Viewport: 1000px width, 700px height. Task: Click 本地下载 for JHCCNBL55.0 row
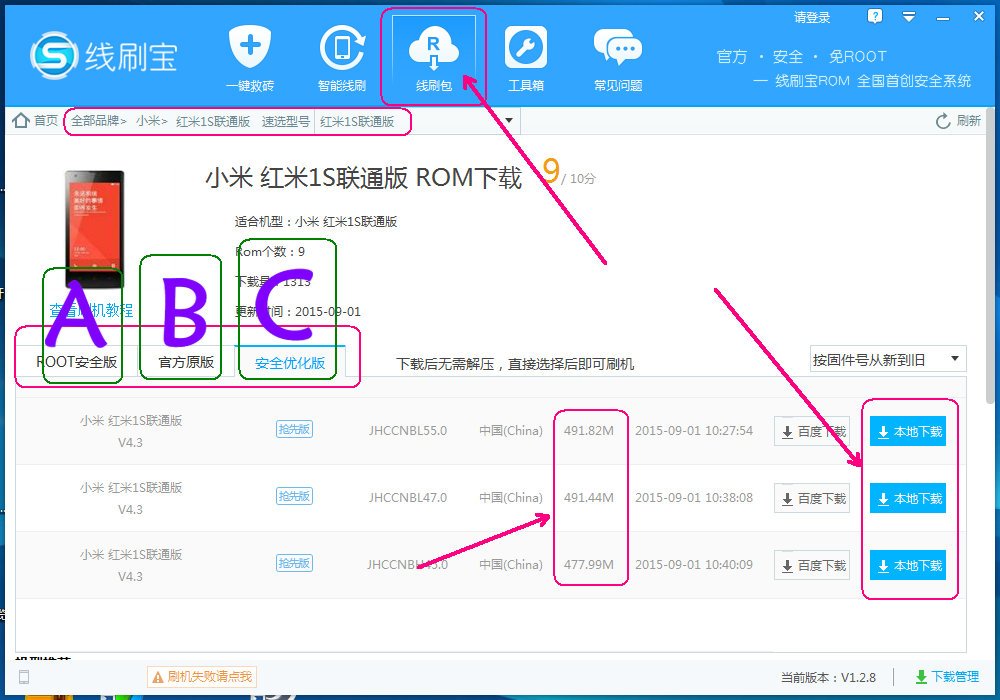[908, 432]
